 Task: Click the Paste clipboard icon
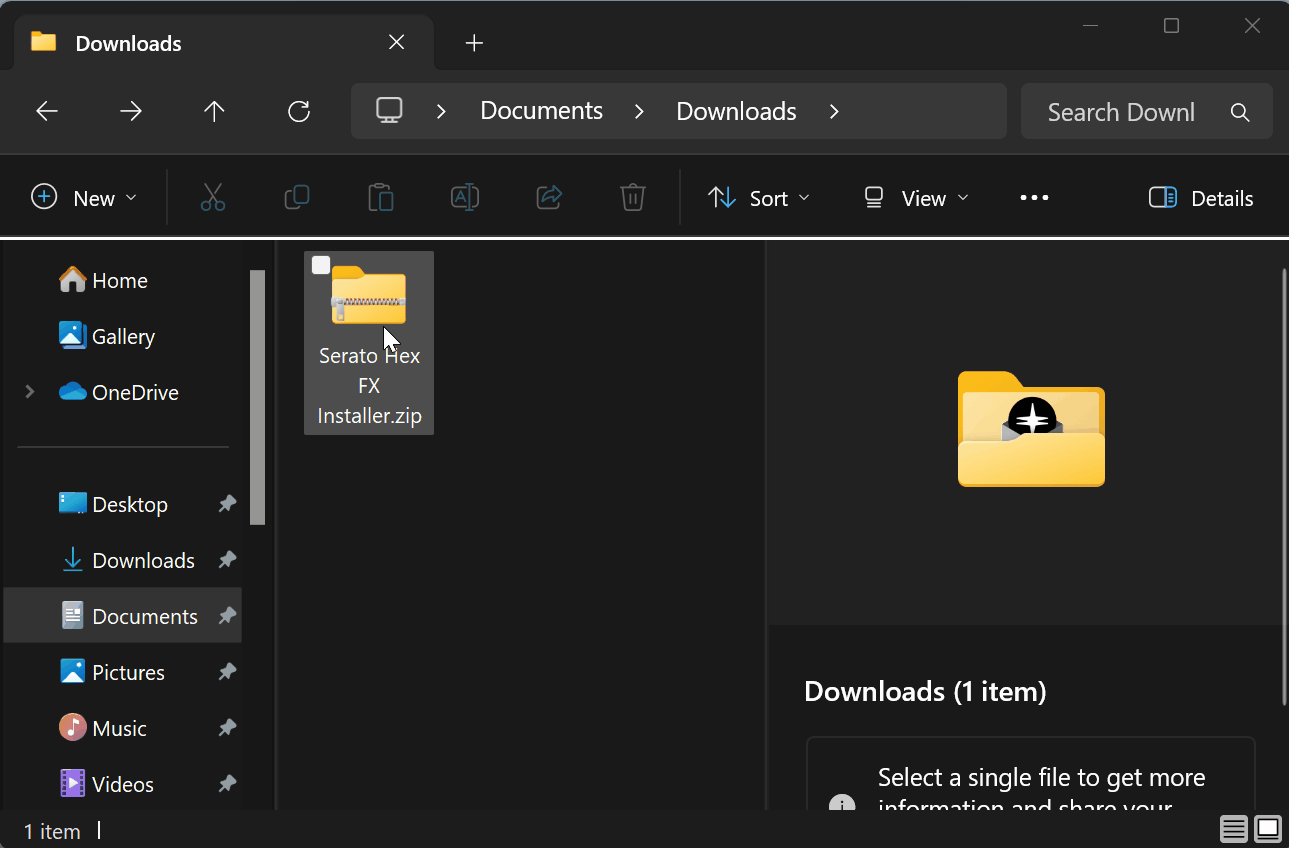(x=381, y=198)
